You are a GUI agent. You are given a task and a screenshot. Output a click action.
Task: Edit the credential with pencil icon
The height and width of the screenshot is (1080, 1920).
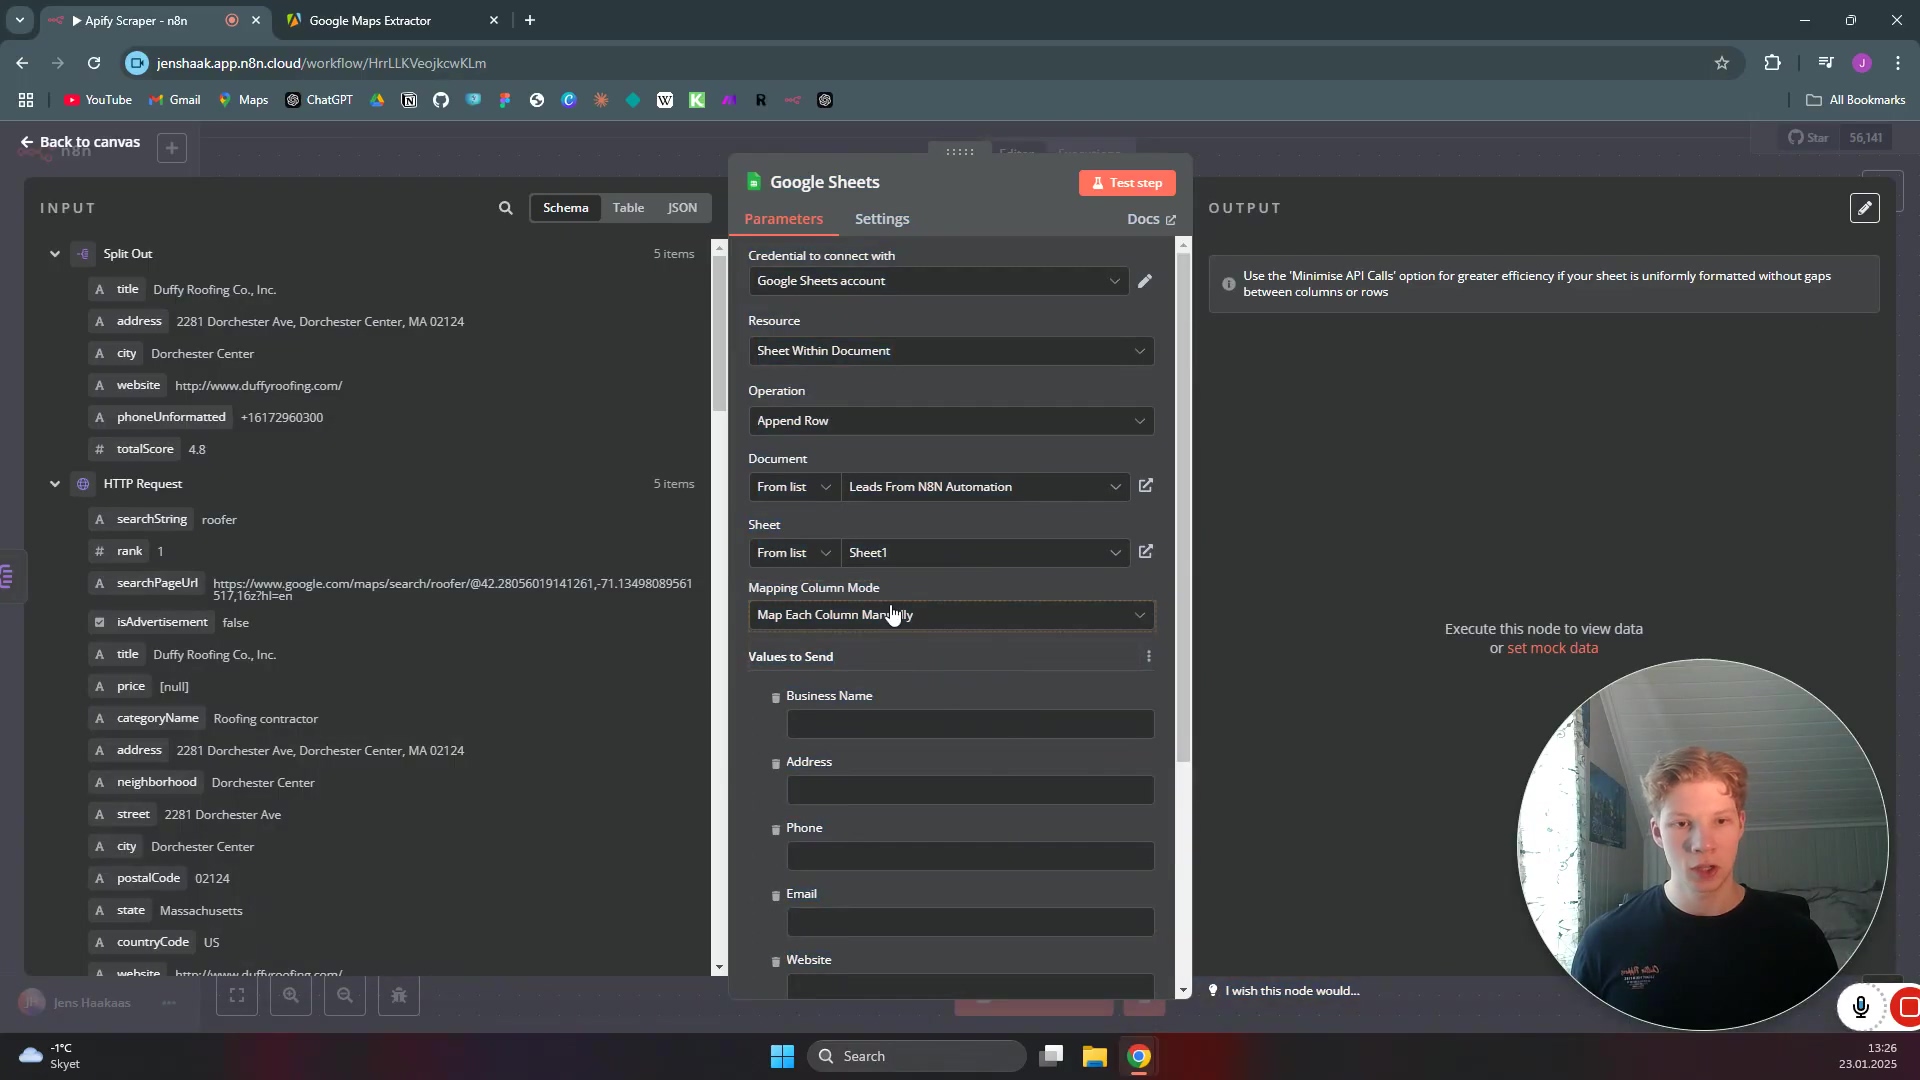coord(1145,281)
